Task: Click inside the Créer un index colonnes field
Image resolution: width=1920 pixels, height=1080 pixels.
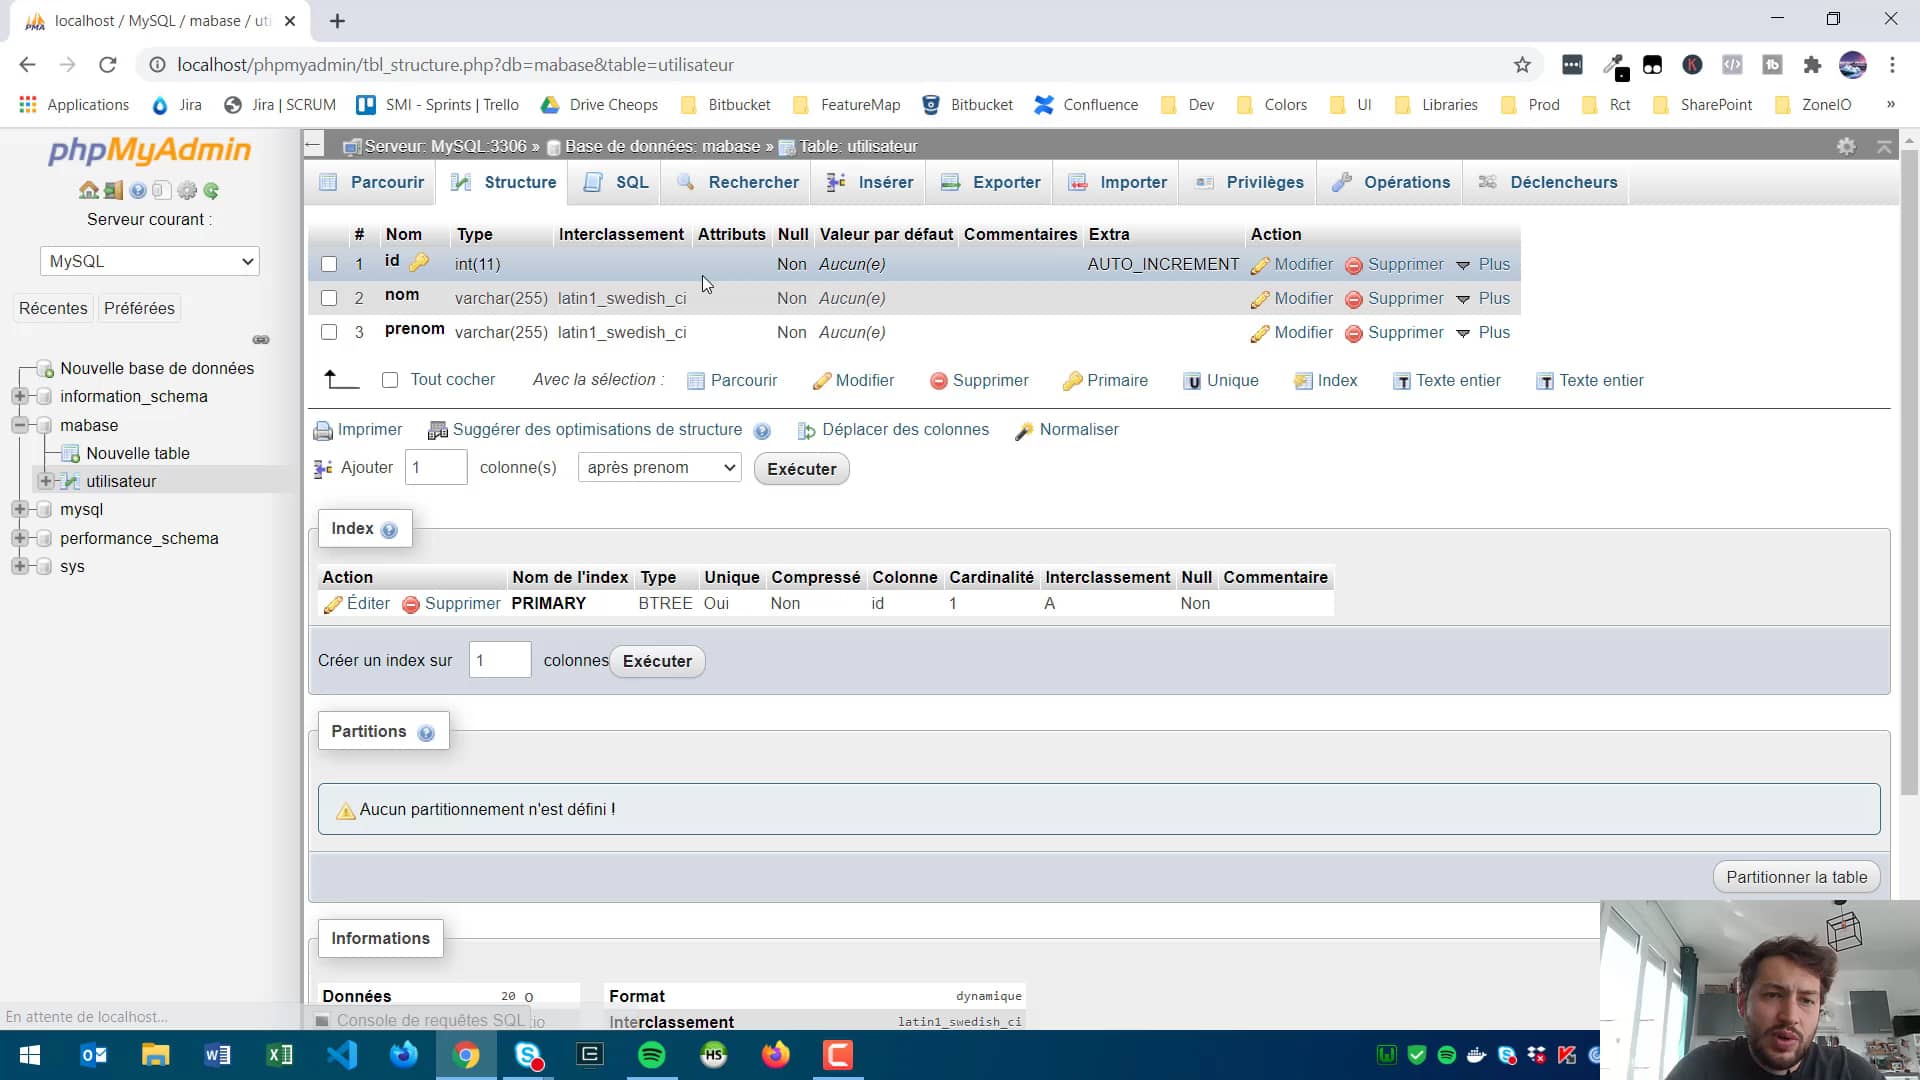Action: (x=498, y=660)
